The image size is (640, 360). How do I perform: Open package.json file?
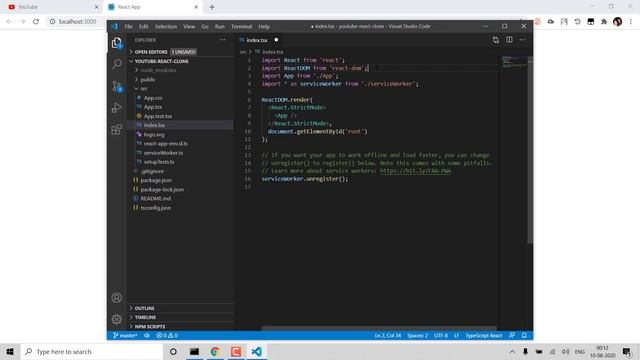156,180
